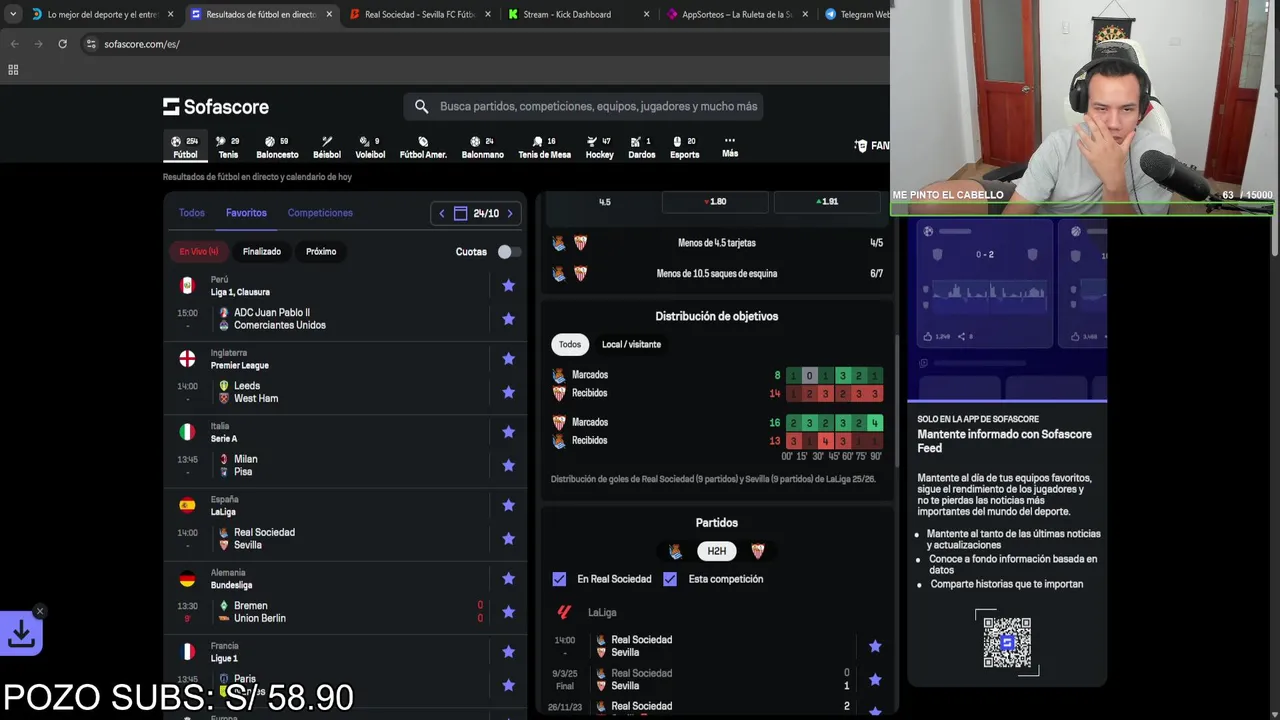Open the Voleibol sport category
1280x720 pixels.
tap(370, 147)
